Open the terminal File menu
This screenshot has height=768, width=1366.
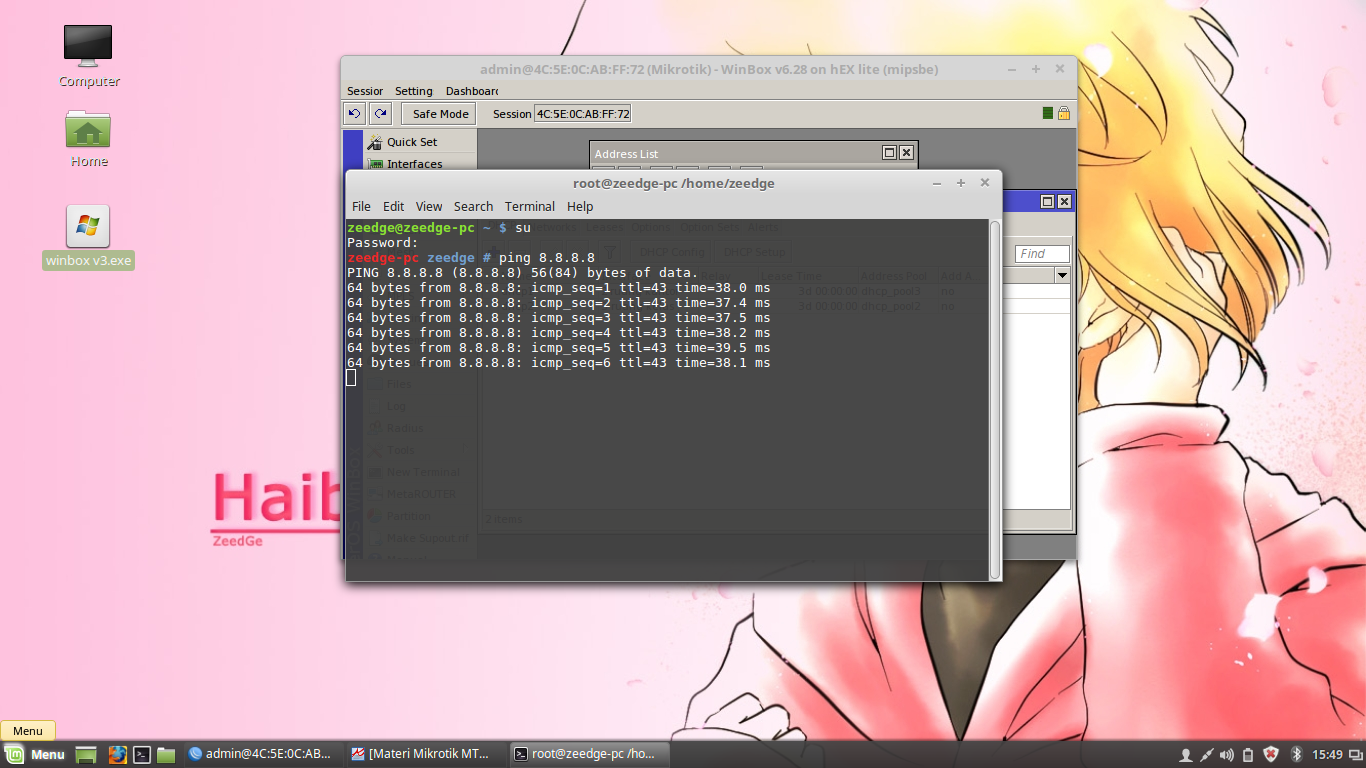361,206
